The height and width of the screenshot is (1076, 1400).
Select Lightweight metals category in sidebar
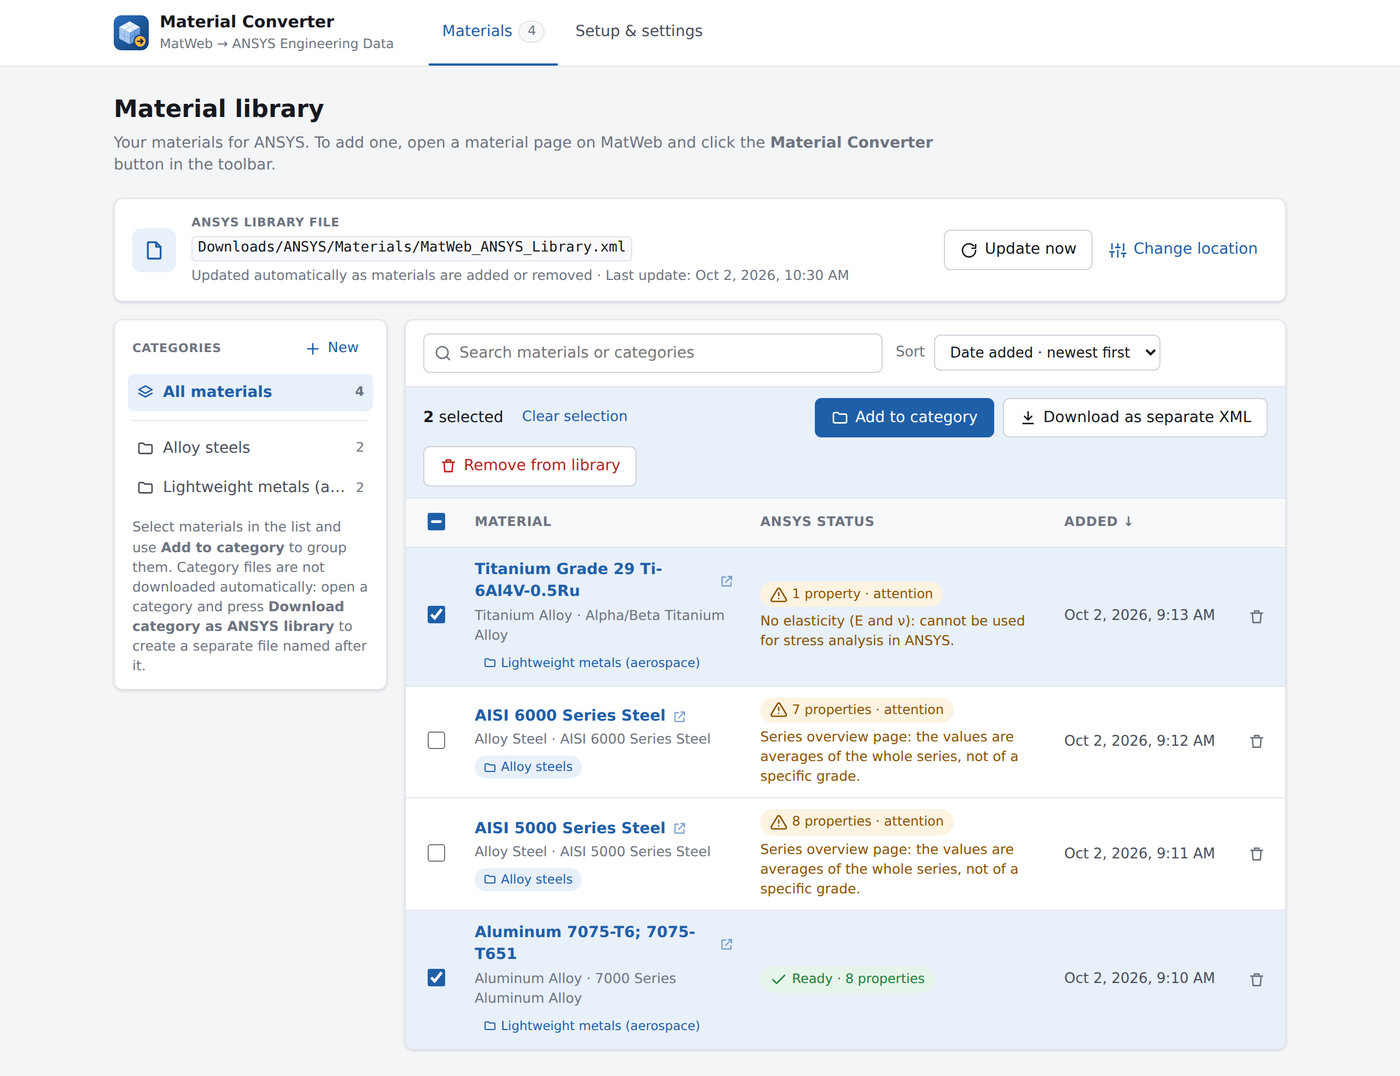click(x=250, y=487)
